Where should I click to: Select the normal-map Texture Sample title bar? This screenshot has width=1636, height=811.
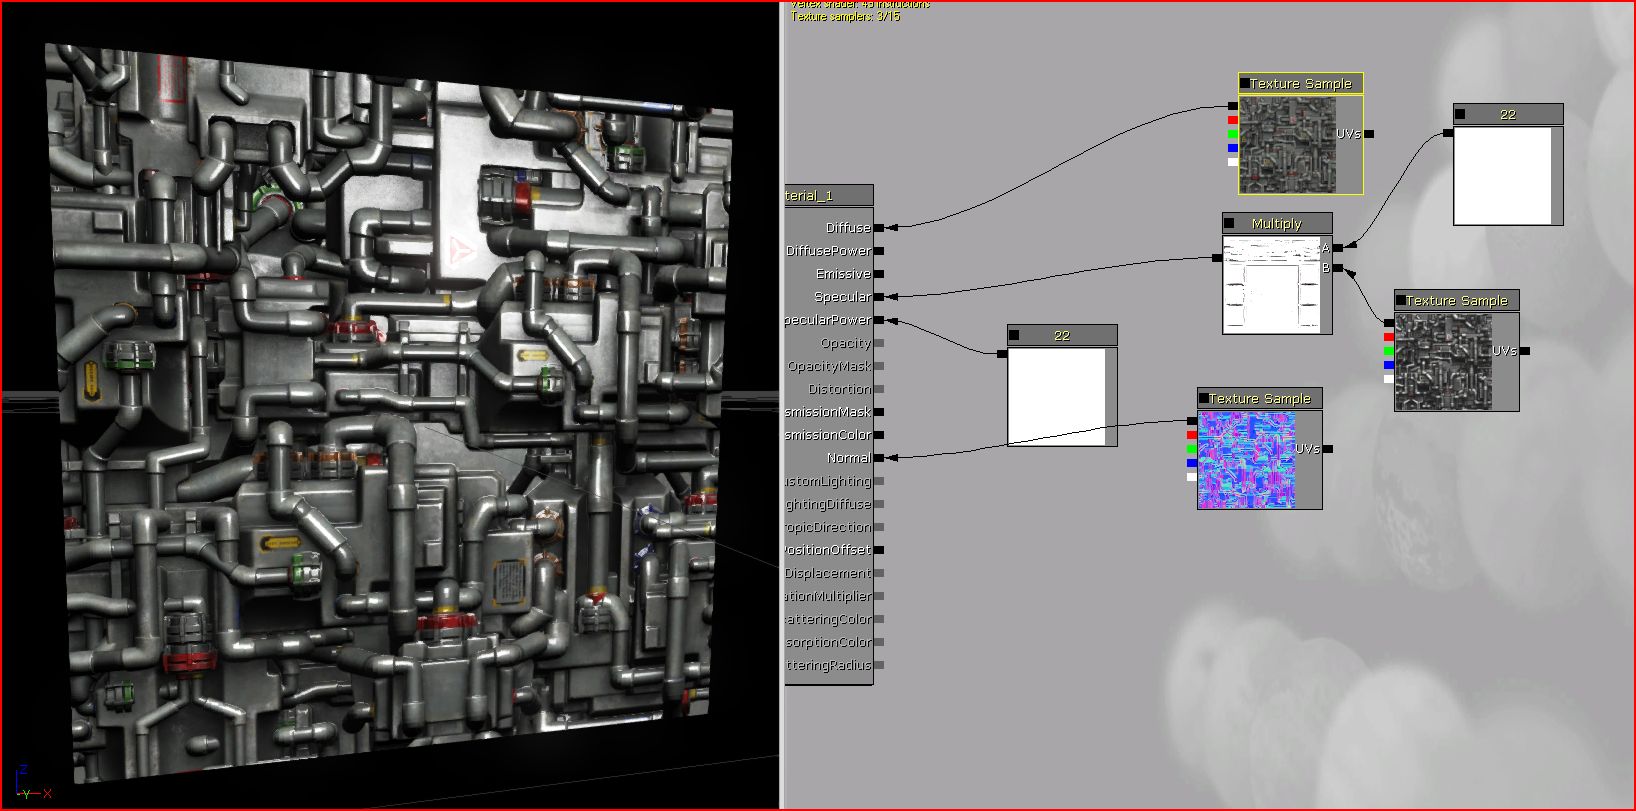pos(1260,398)
